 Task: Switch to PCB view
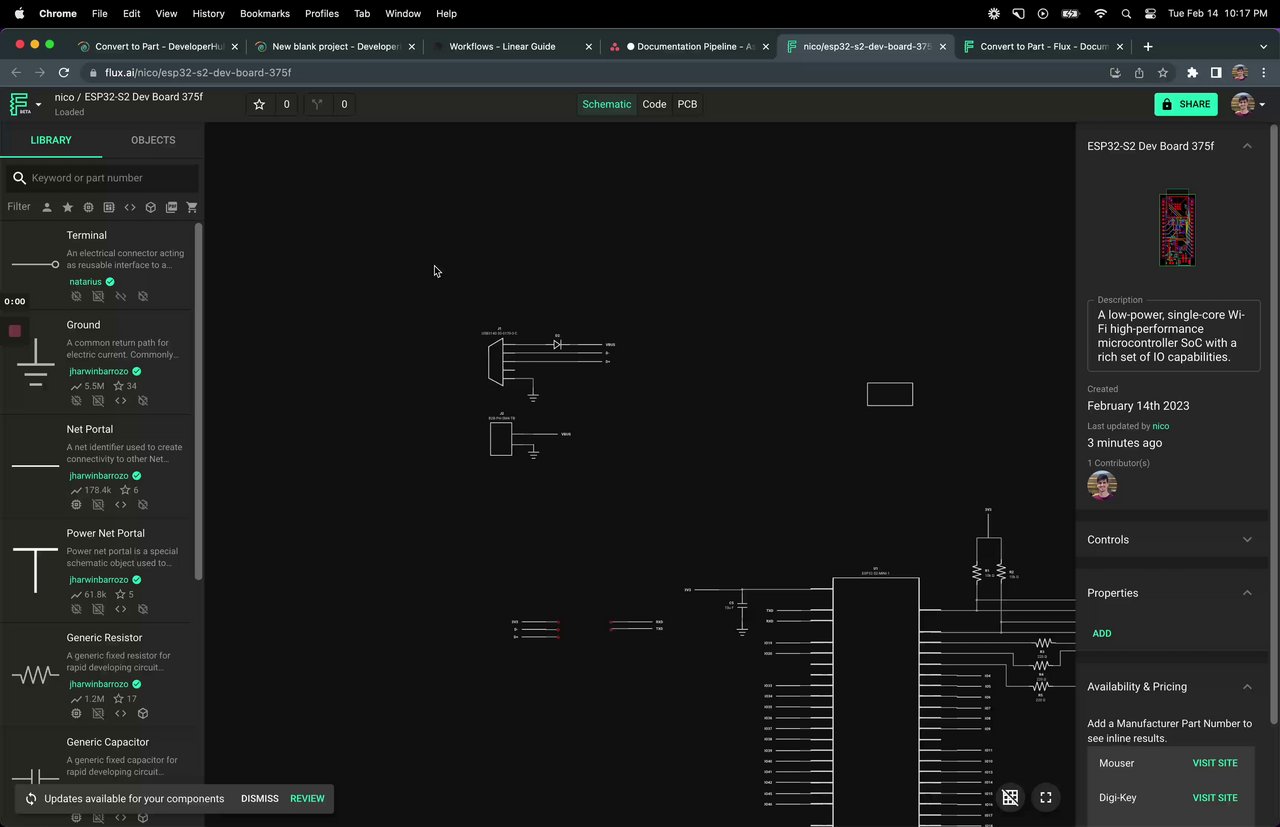[687, 104]
